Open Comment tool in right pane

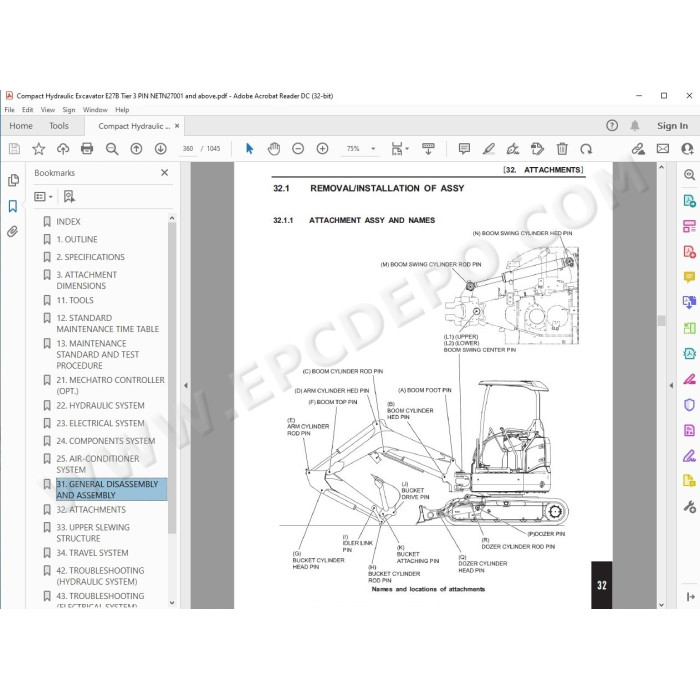tap(689, 277)
